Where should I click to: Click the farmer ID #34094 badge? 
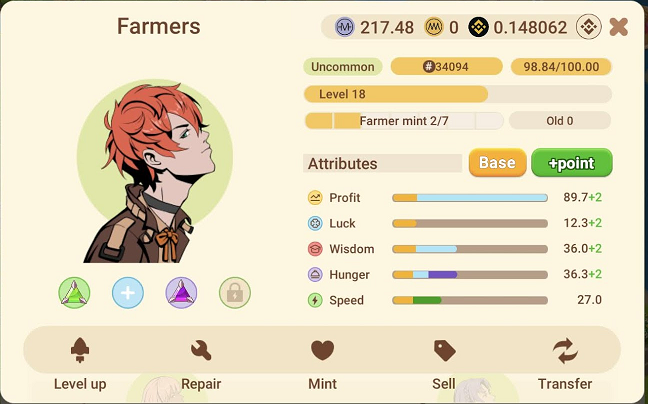click(x=446, y=67)
